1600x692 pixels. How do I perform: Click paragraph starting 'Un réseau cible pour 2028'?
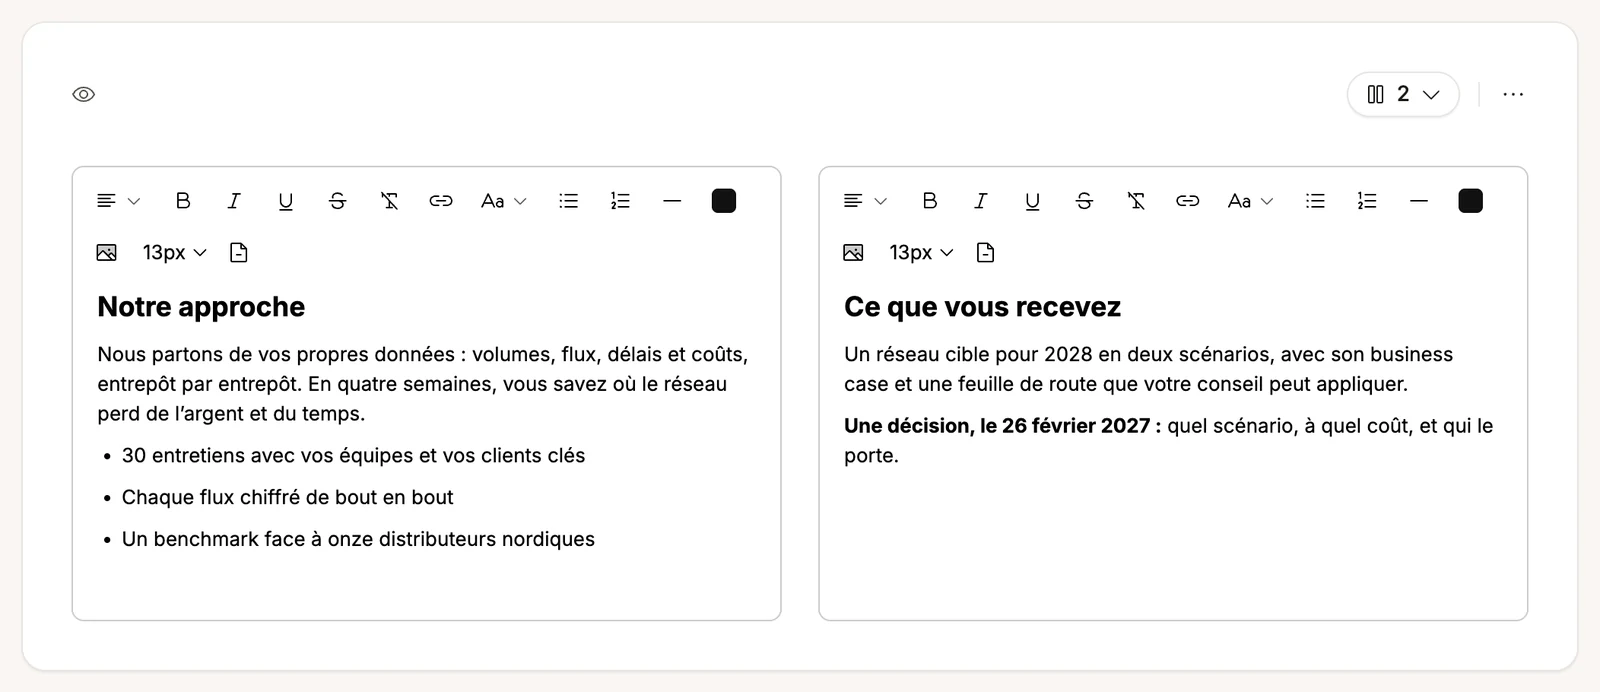[x=1148, y=369]
